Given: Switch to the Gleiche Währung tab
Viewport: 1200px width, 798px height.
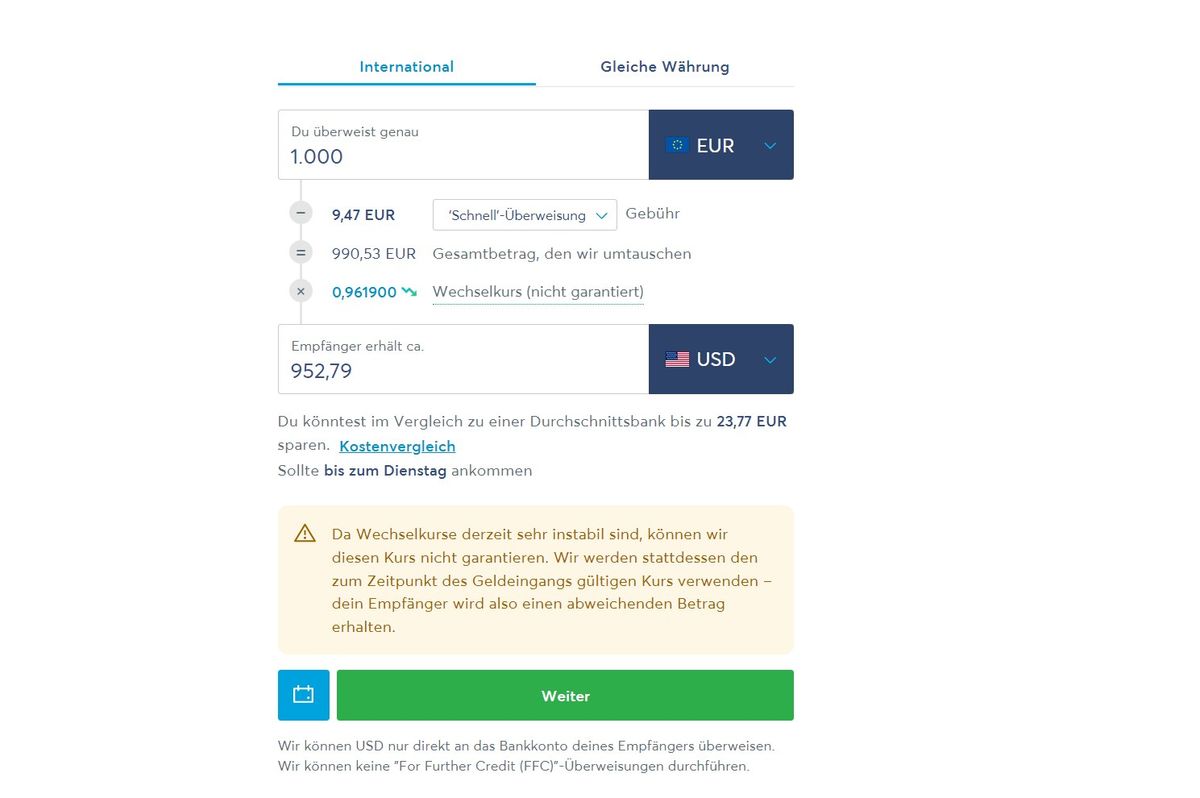Looking at the screenshot, I should click(664, 66).
